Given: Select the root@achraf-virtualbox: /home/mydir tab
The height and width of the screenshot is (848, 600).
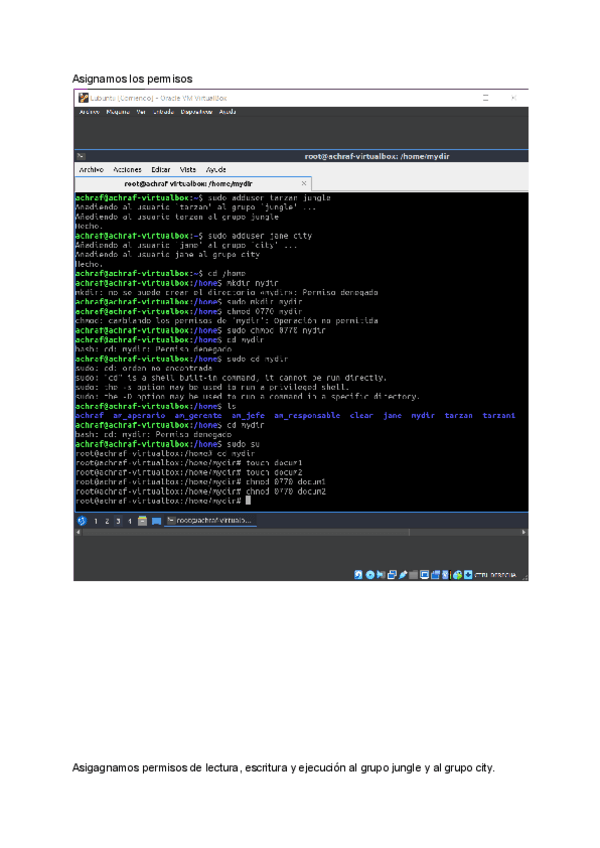Looking at the screenshot, I should (188, 184).
